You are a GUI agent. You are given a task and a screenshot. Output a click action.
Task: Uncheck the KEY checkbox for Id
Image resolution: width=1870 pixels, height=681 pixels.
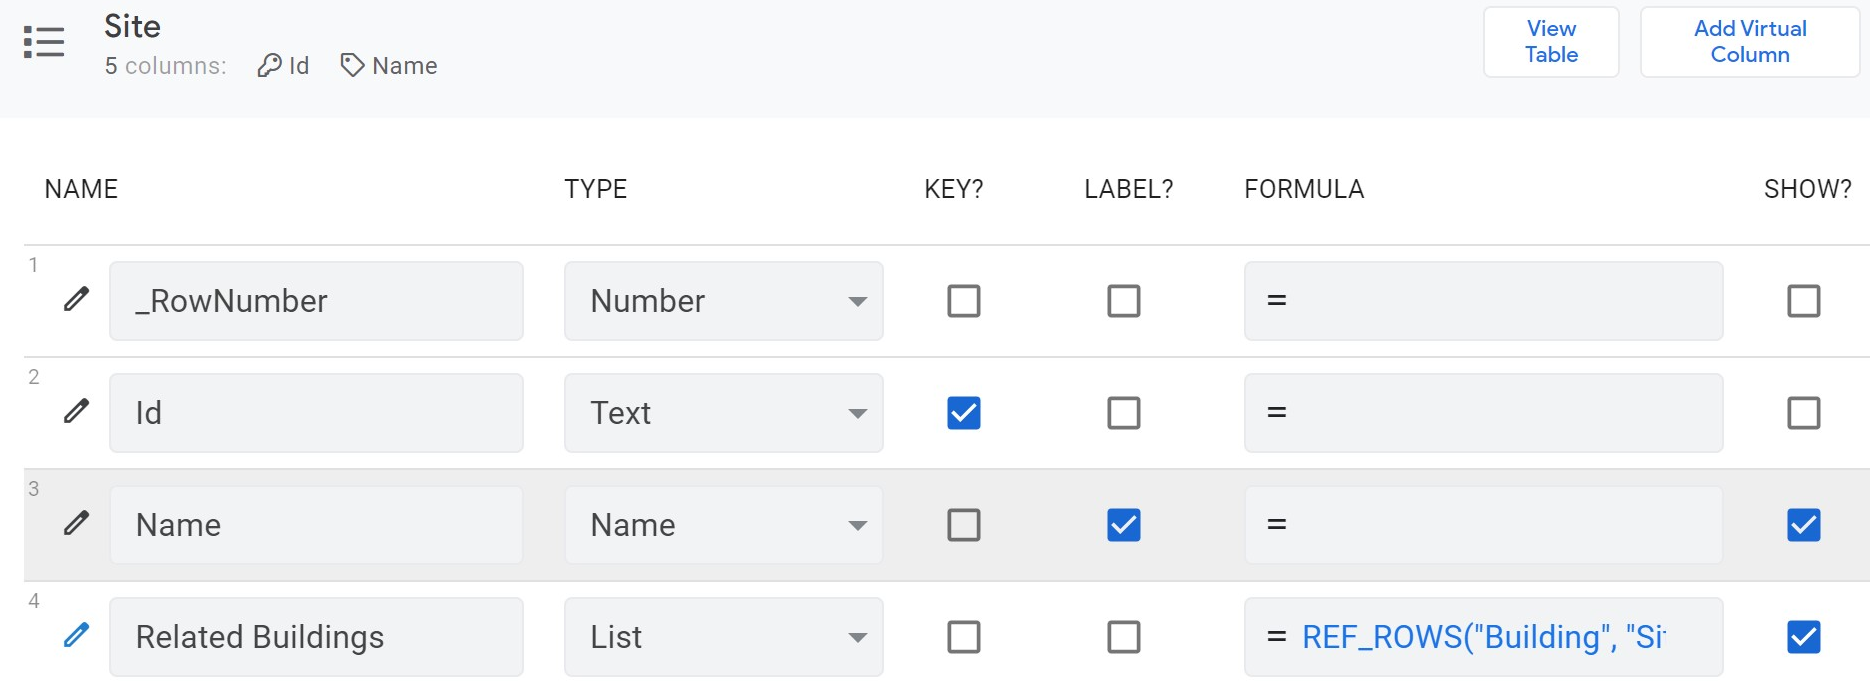(963, 413)
